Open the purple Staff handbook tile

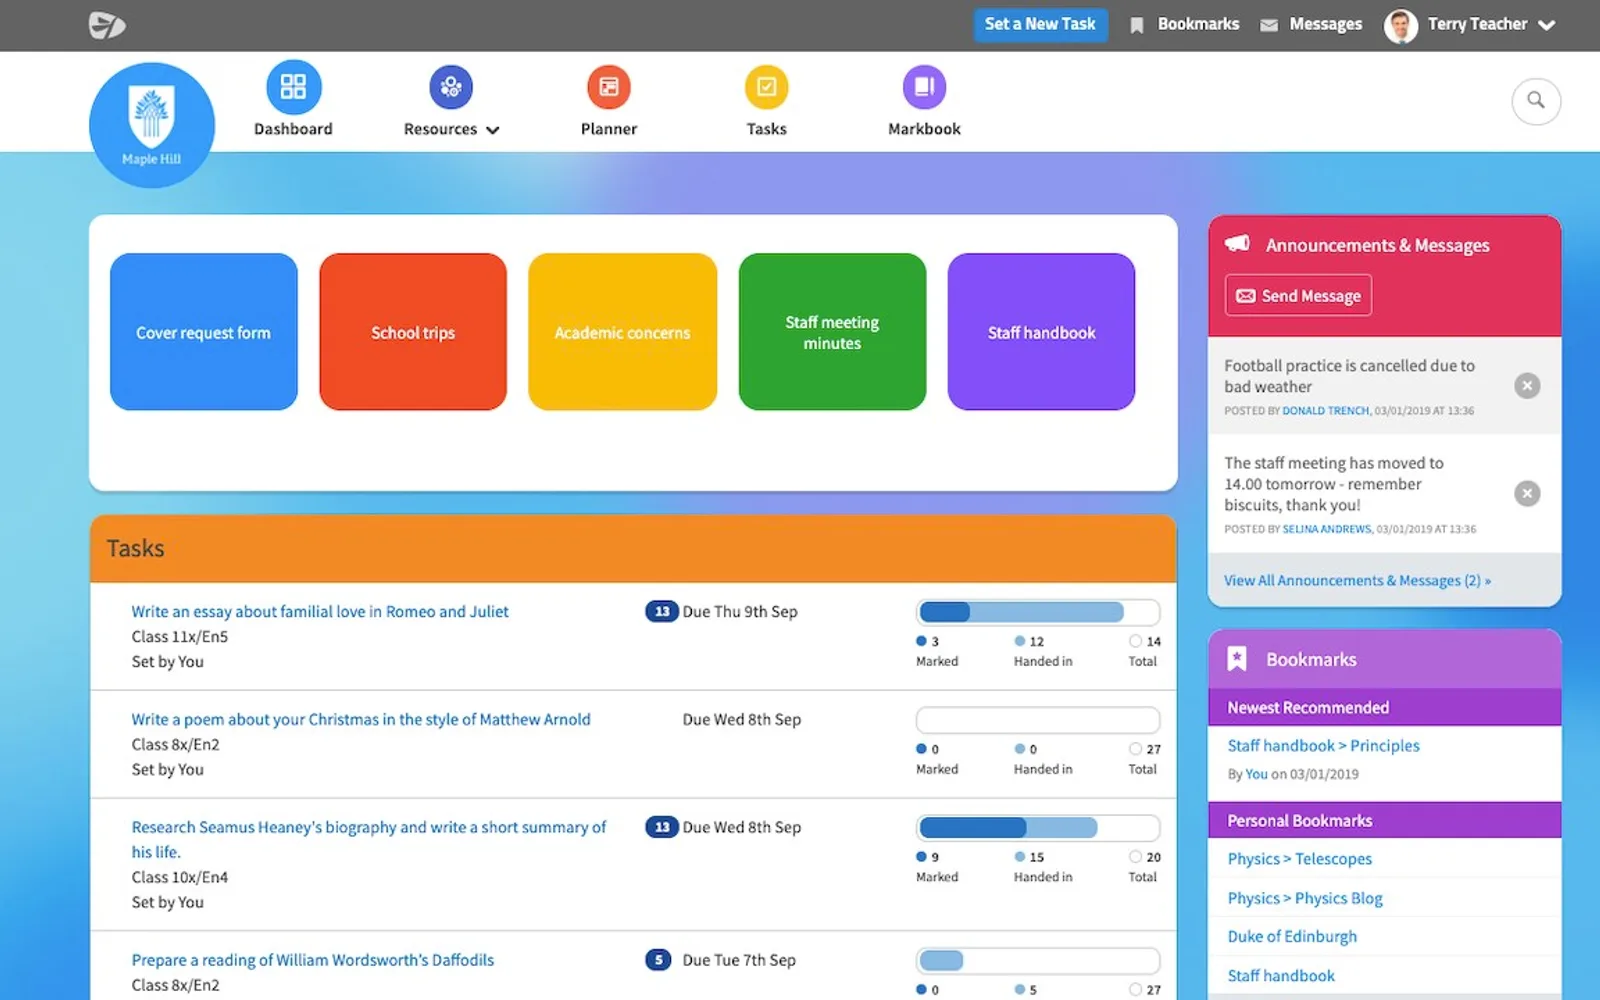(x=1041, y=332)
